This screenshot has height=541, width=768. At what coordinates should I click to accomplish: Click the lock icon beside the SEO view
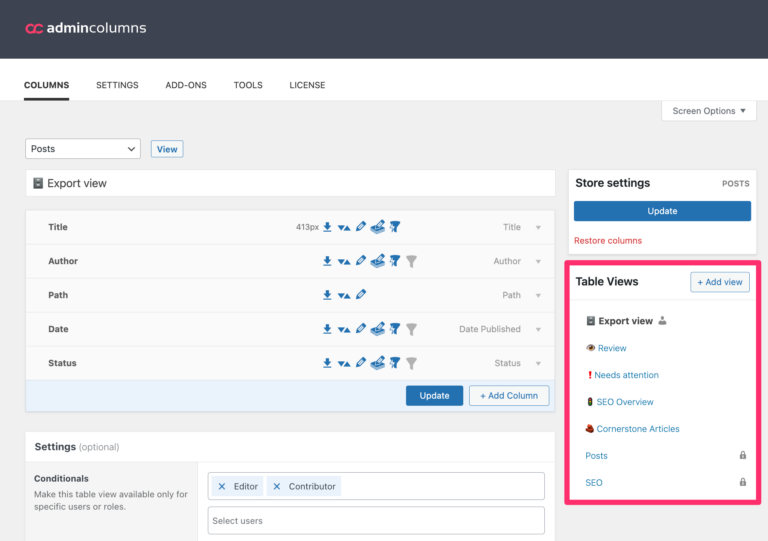pyautogui.click(x=742, y=482)
